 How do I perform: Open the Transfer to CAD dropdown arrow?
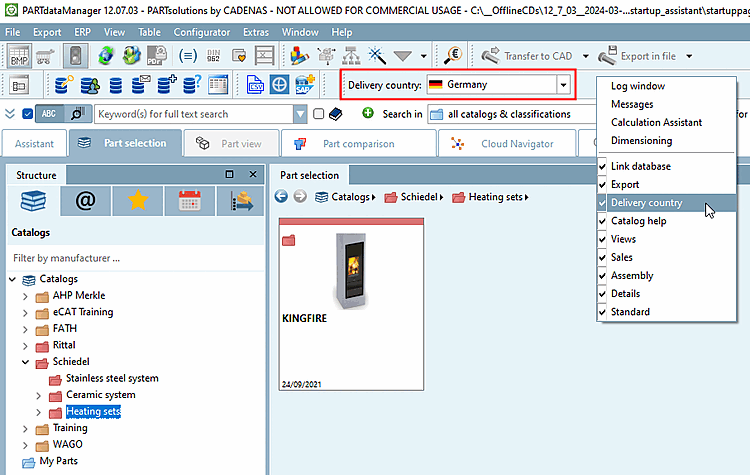pos(585,56)
